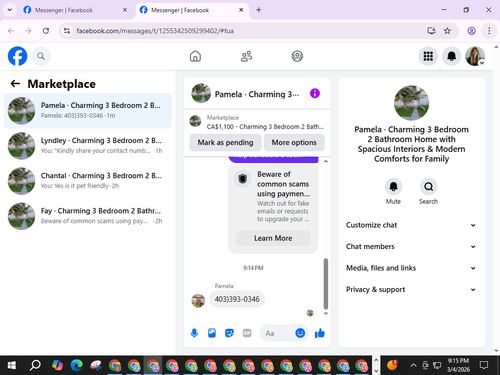Click Pamela's phone number message bubble
Image resolution: width=500 pixels, height=375 pixels.
pyautogui.click(x=237, y=299)
